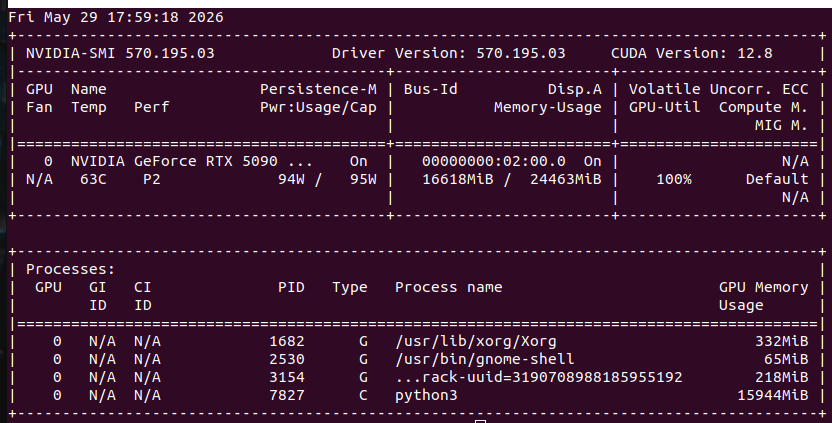Click the 332MiB memory value

[x=782, y=341]
